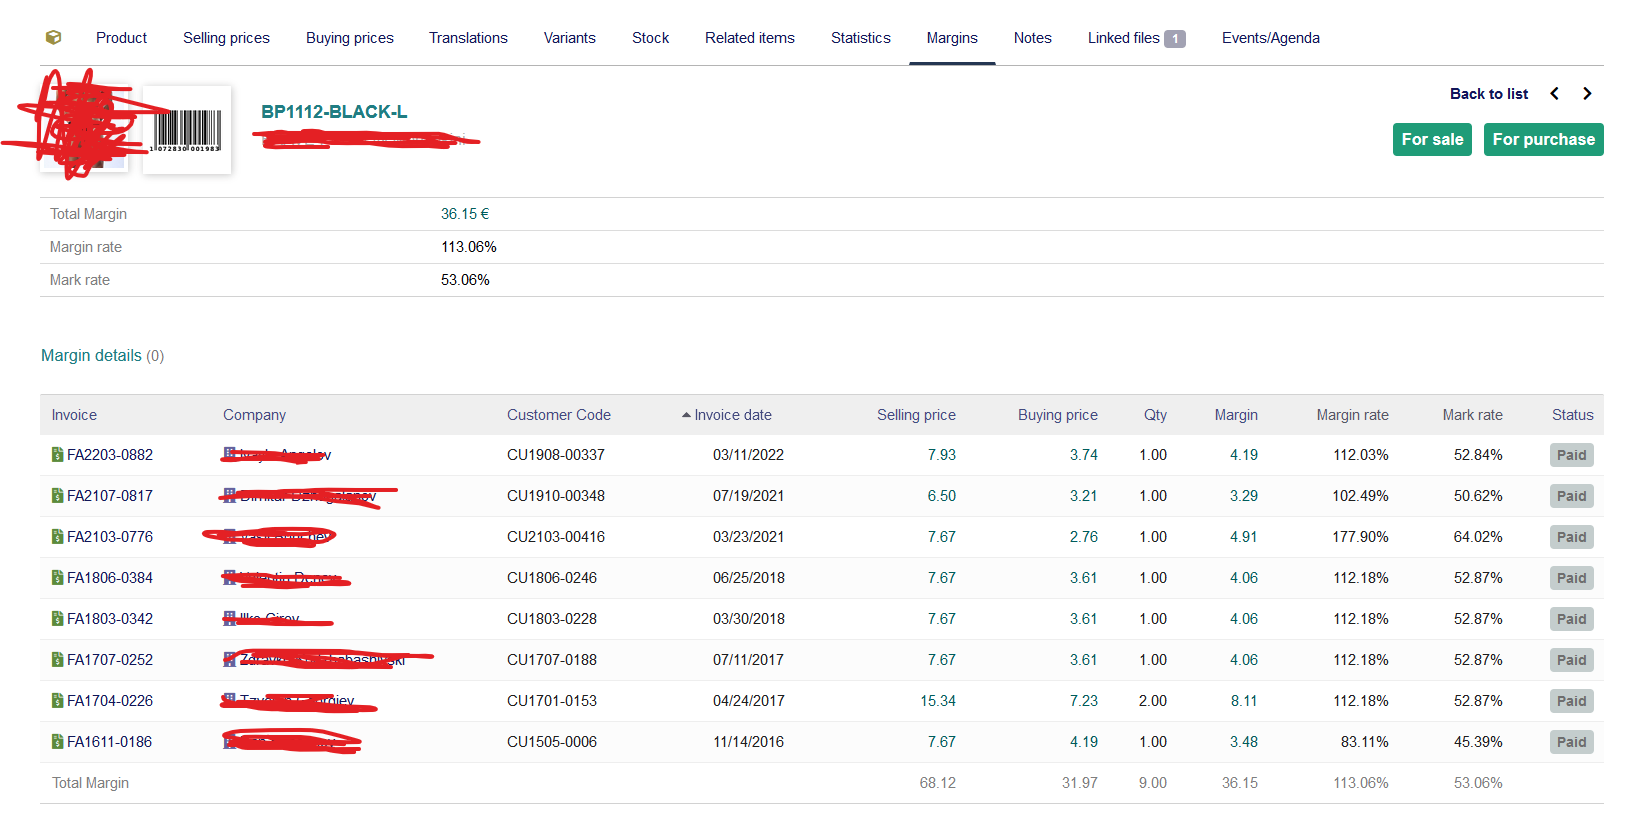Click the invoice icon beside FA2107-0817
This screenshot has width=1636, height=825.
(x=57, y=496)
